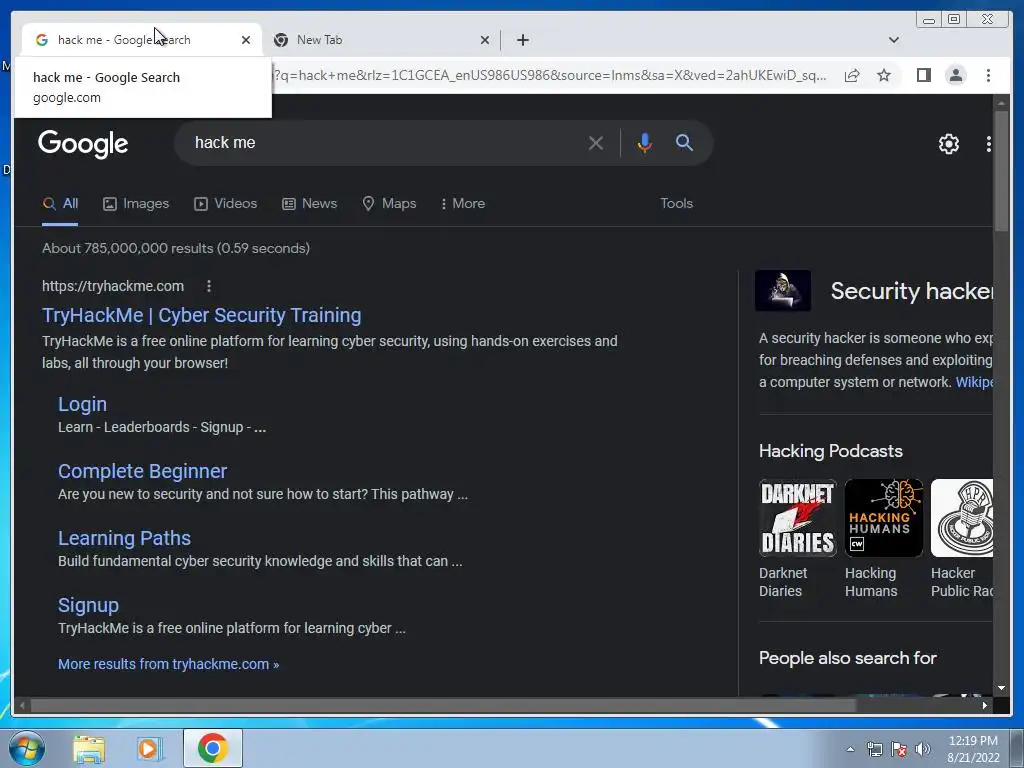
Task: Open the Complete Beginner sitelink
Action: 142,472
